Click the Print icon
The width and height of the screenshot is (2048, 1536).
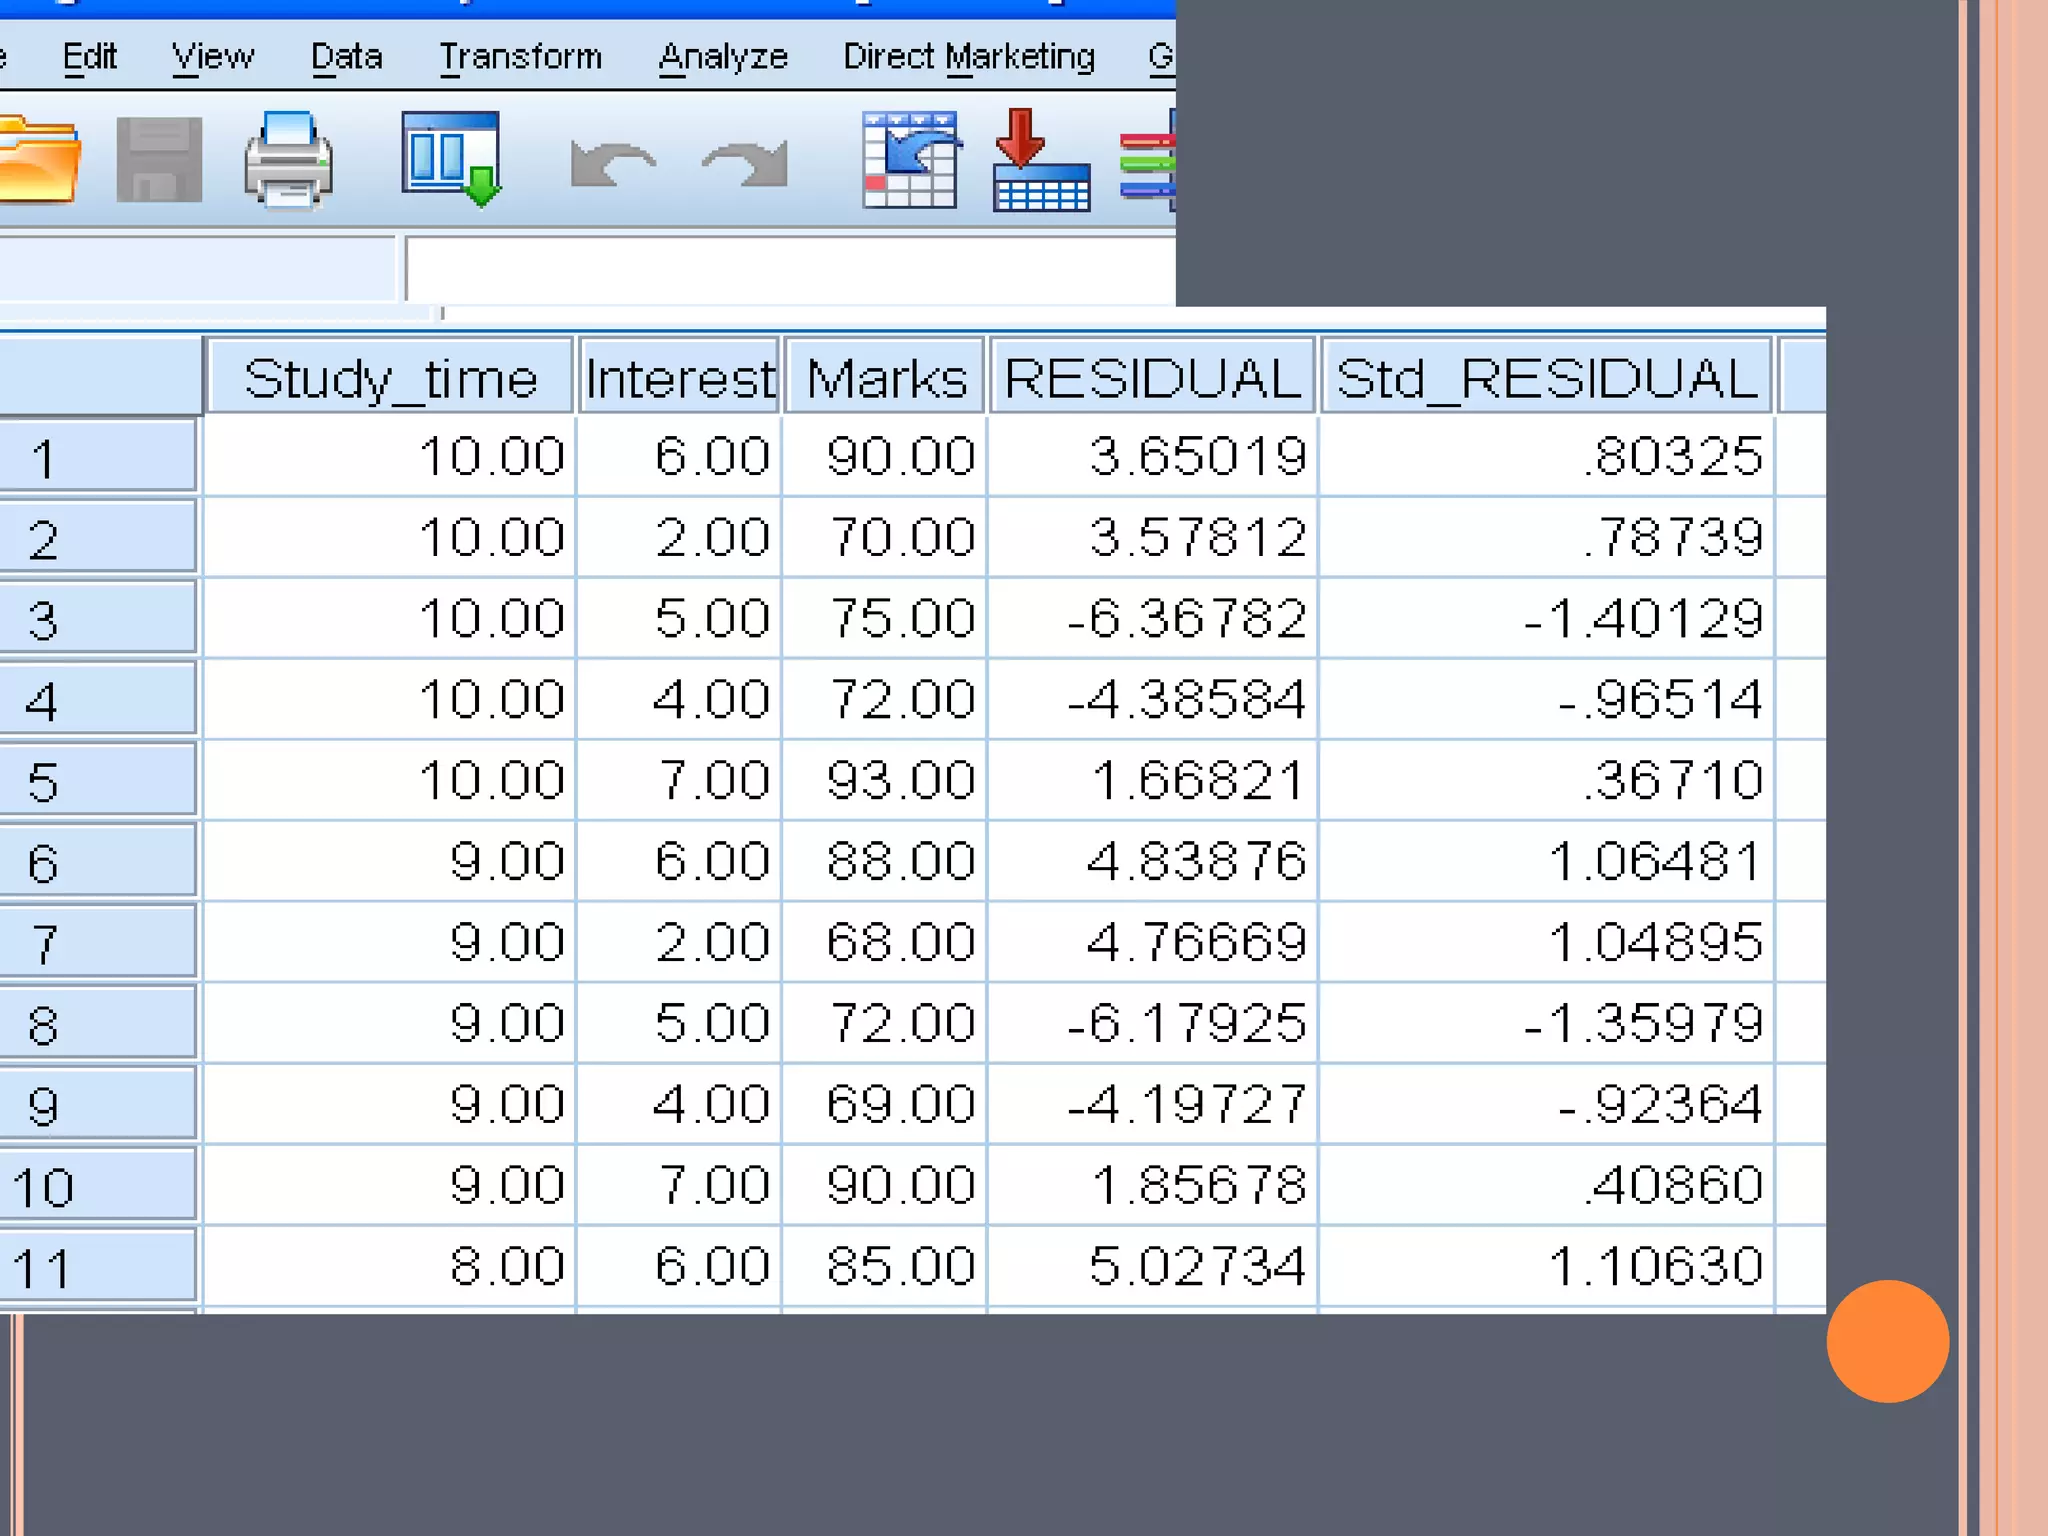[288, 160]
